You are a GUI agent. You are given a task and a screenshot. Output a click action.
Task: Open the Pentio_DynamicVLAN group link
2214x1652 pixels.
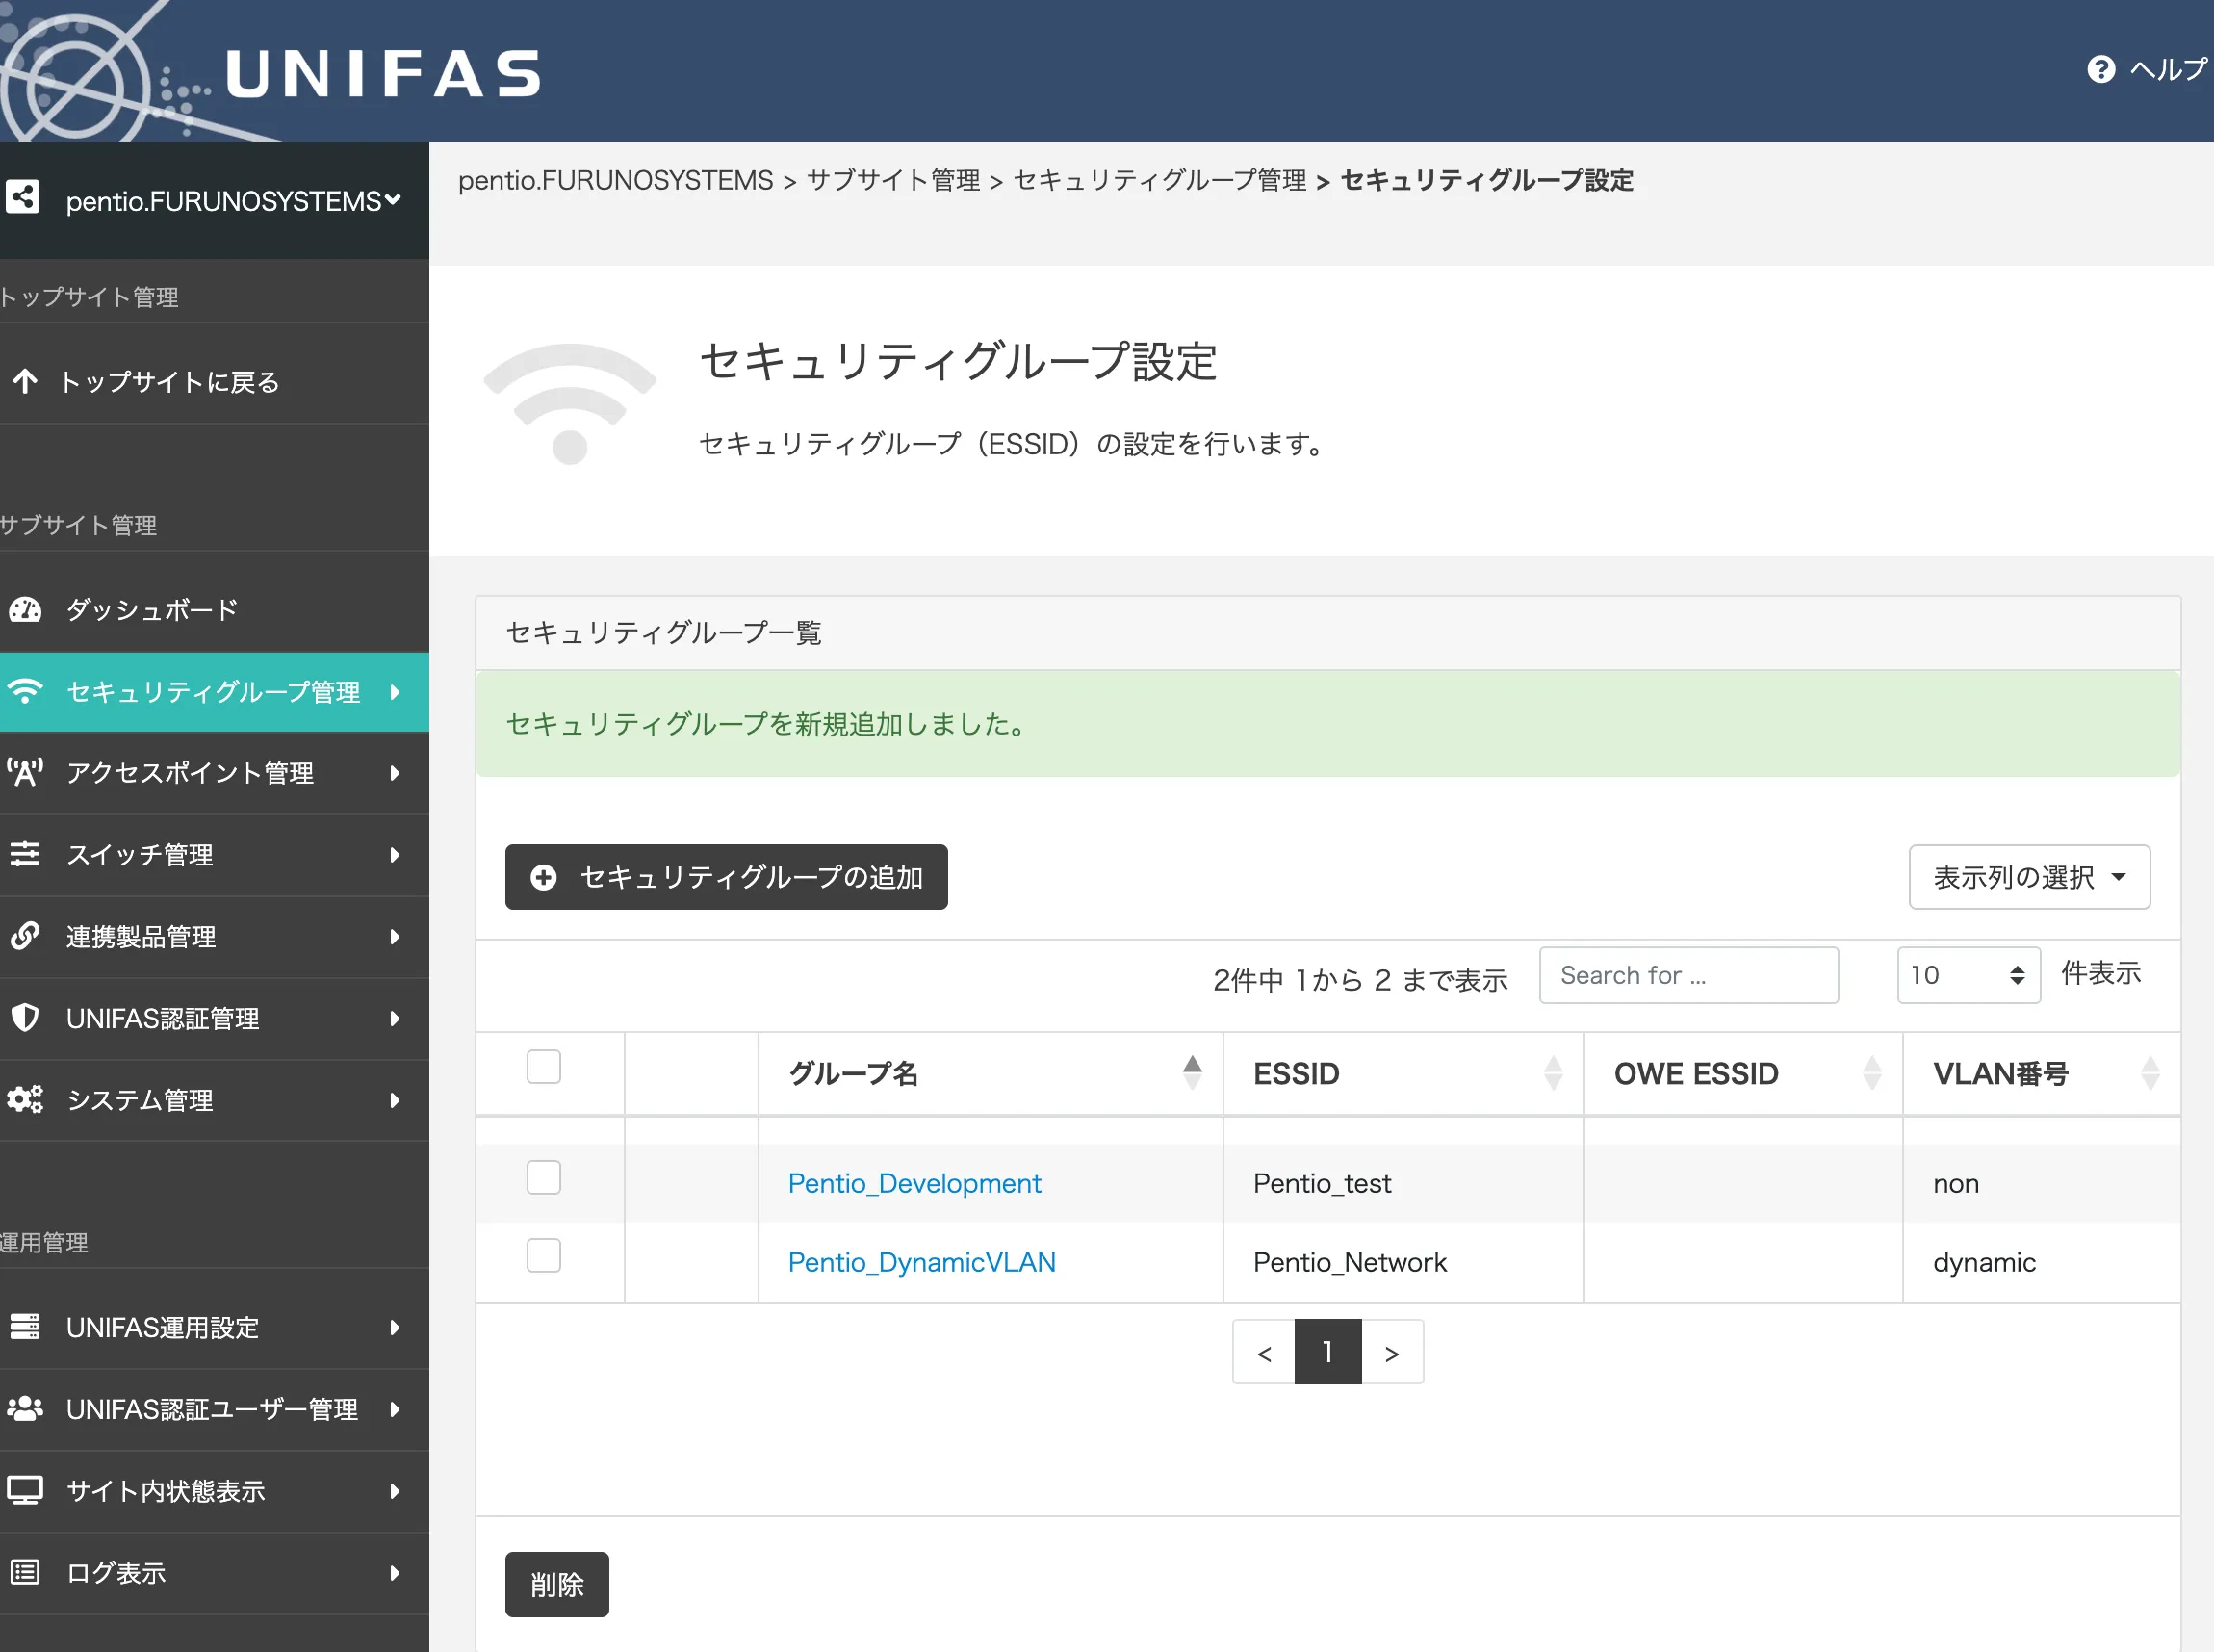pos(921,1262)
